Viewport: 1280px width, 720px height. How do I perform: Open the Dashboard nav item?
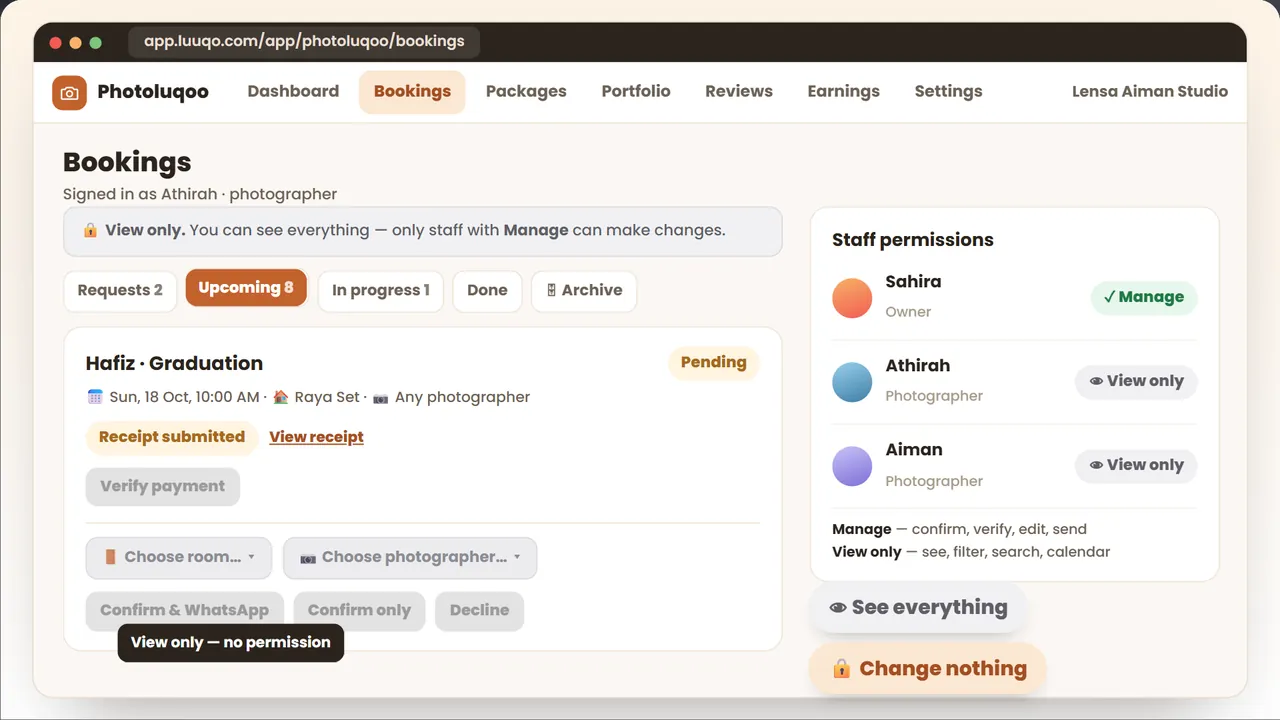pyautogui.click(x=293, y=91)
